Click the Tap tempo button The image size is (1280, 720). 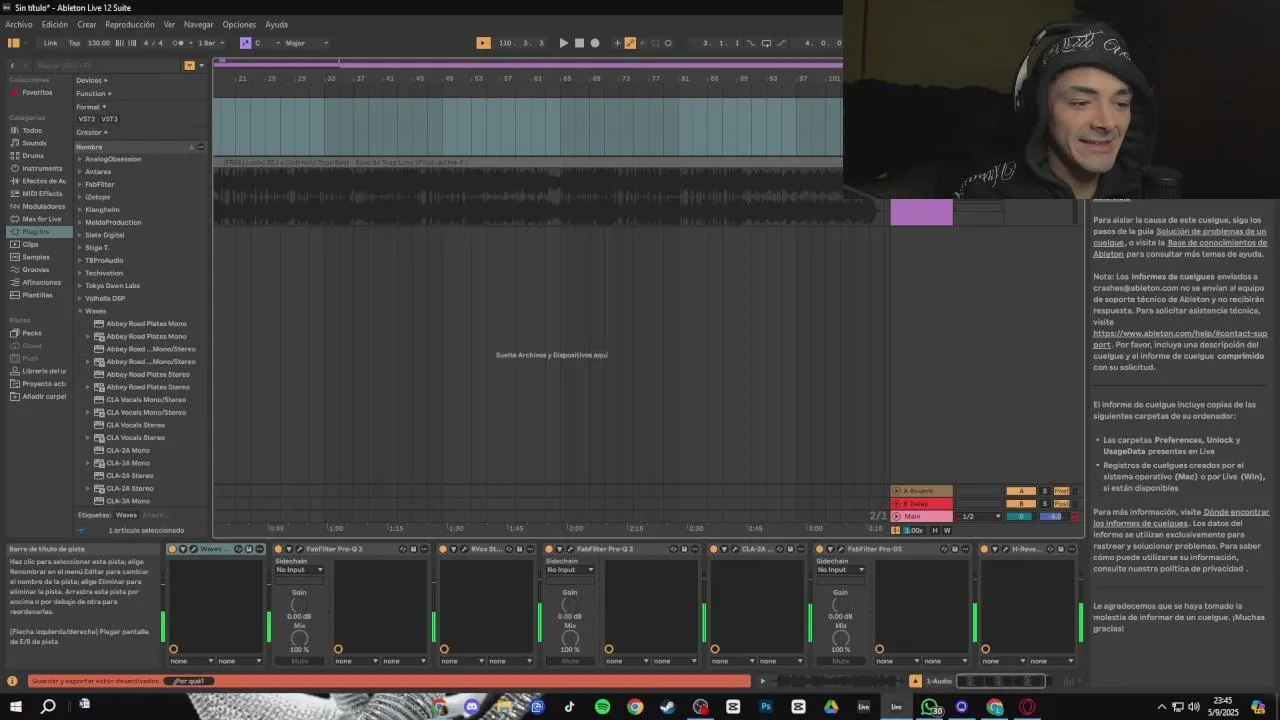click(x=74, y=43)
